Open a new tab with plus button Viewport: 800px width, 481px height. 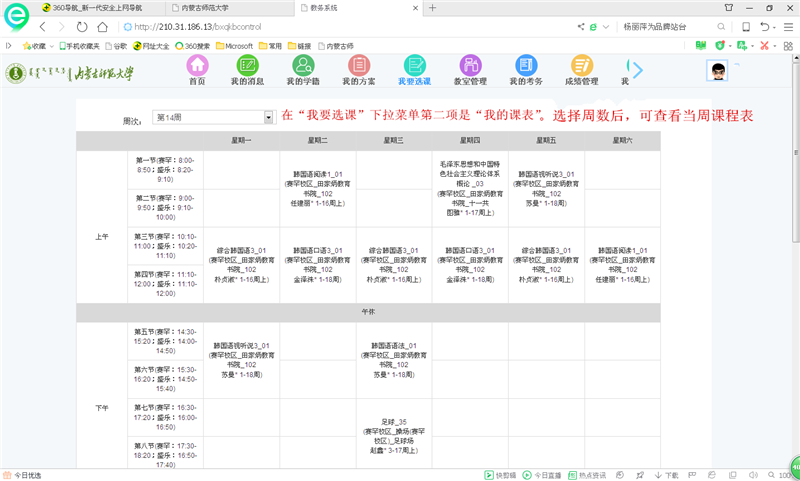432,7
